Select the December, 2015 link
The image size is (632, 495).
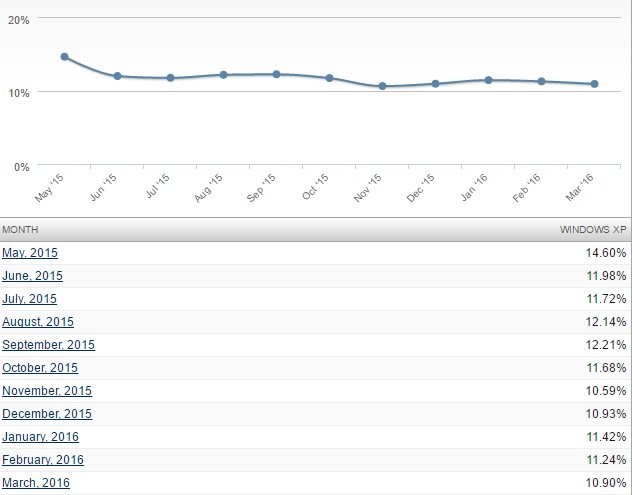click(47, 414)
